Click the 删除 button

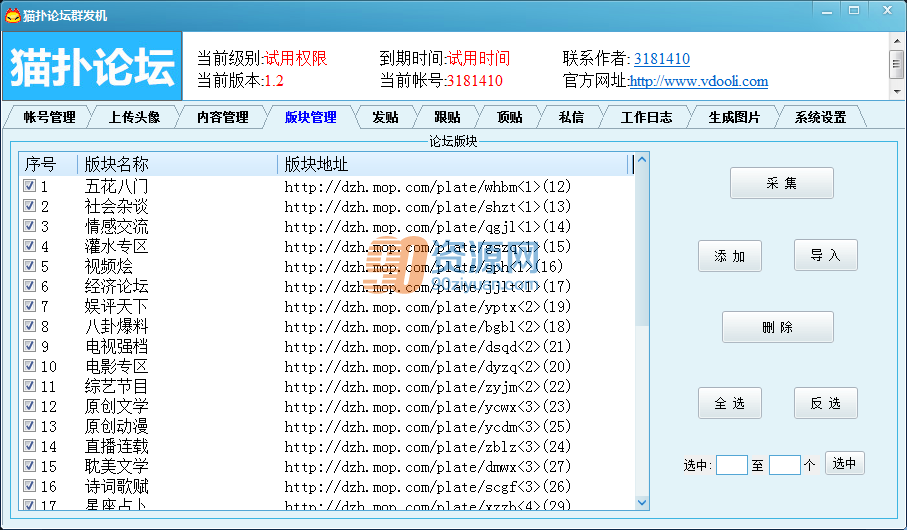777,327
